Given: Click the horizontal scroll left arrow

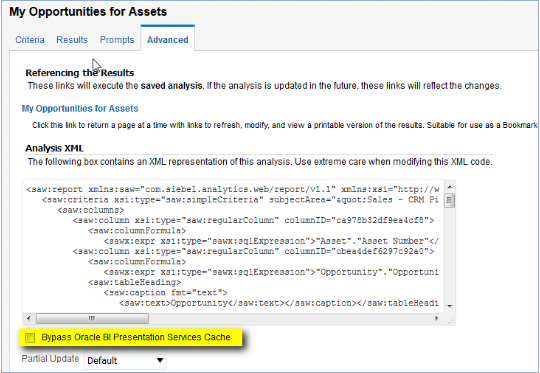Looking at the screenshot, I should click(28, 318).
